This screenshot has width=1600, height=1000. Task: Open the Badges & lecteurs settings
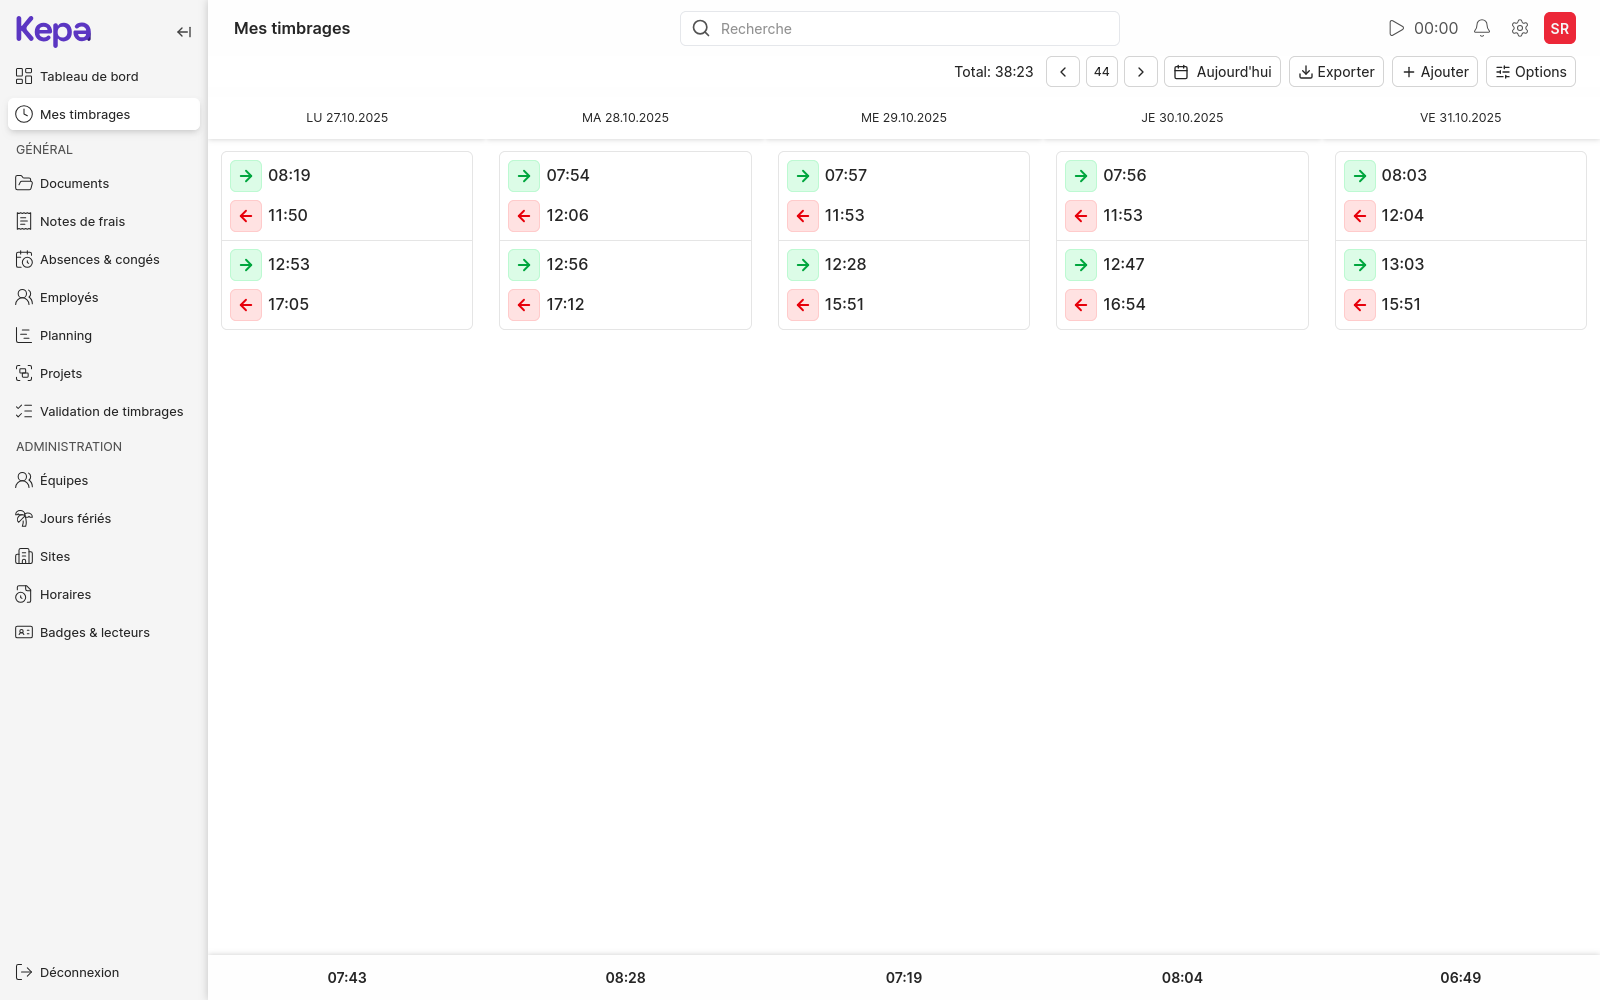[x=95, y=632]
